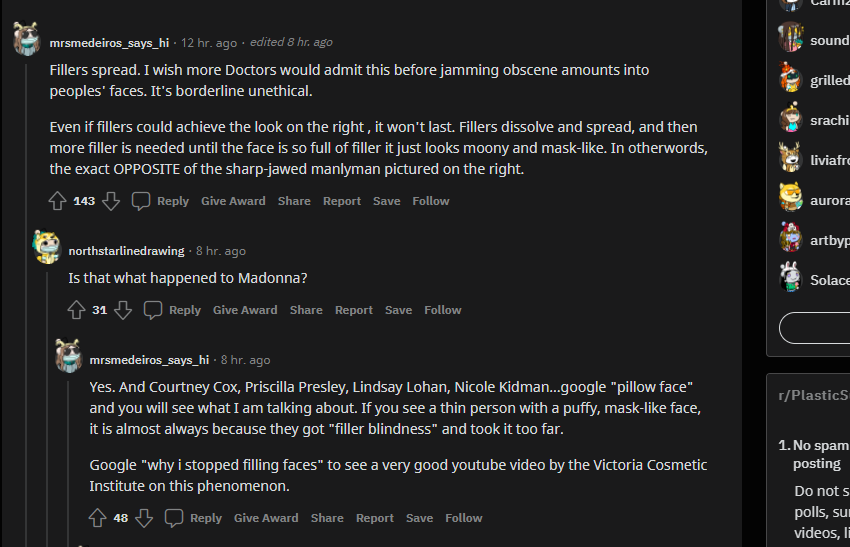Share the 143-point fillers comment
850x547 pixels.
tap(294, 201)
